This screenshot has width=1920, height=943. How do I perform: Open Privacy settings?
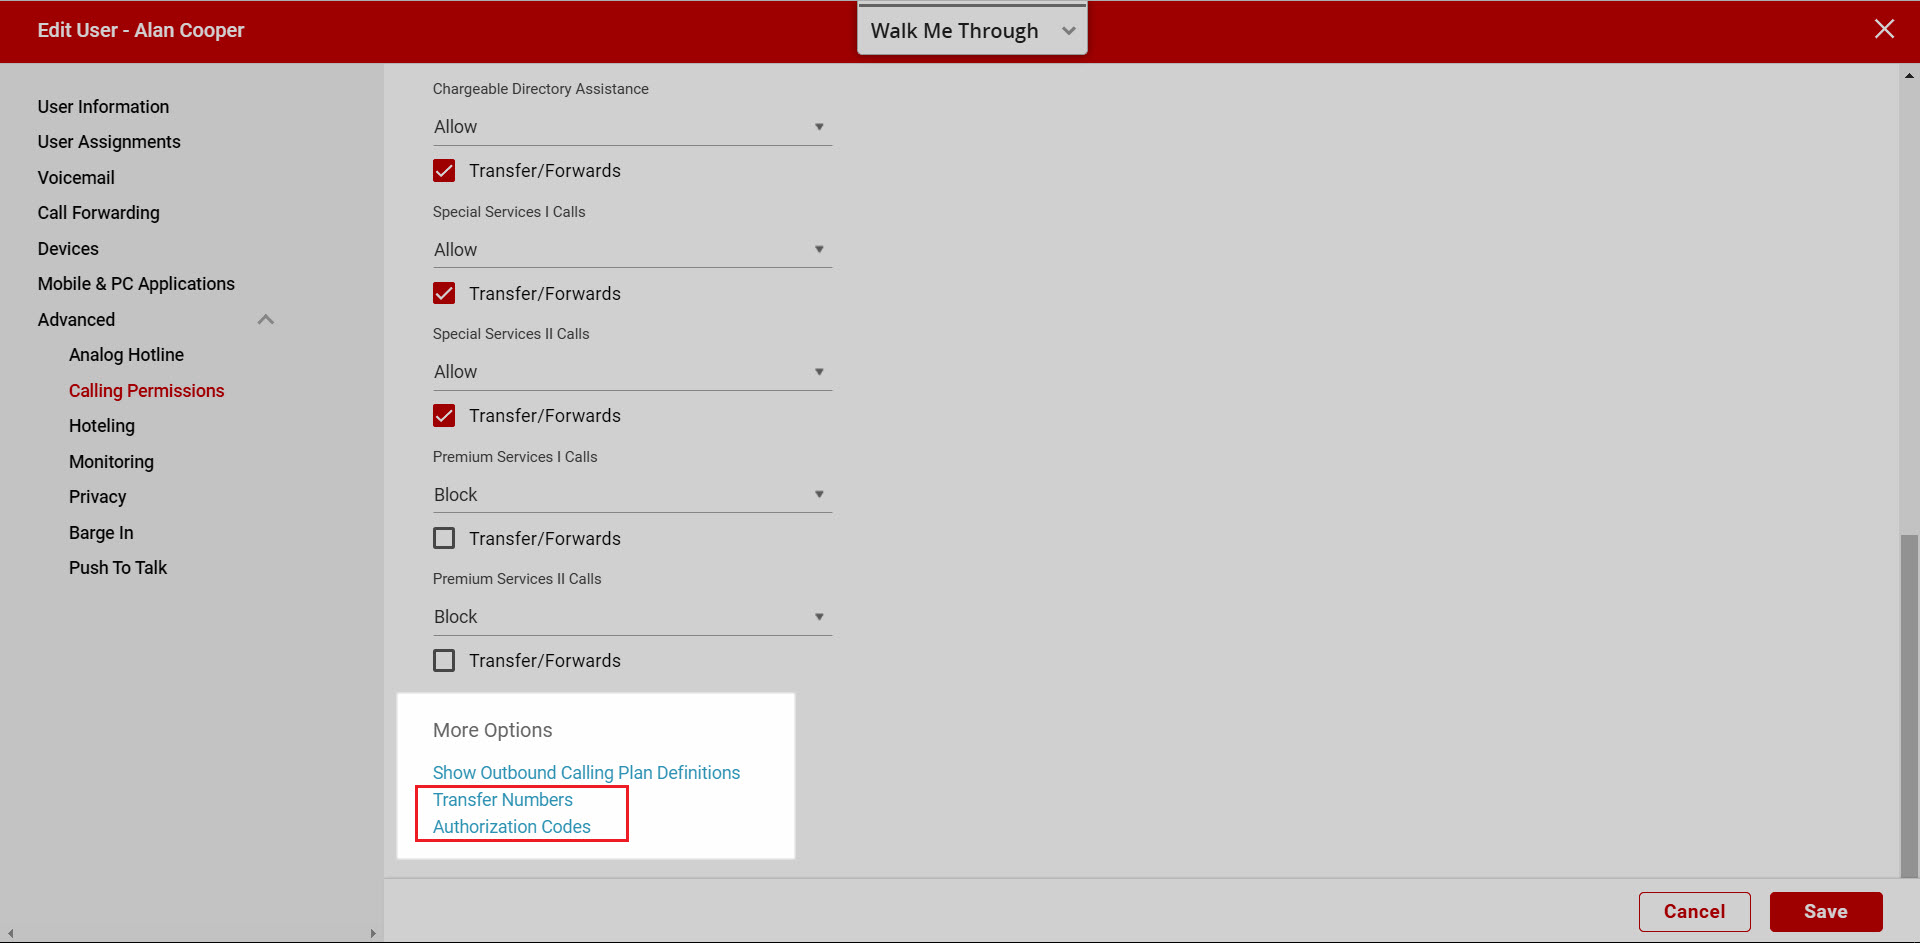point(97,497)
